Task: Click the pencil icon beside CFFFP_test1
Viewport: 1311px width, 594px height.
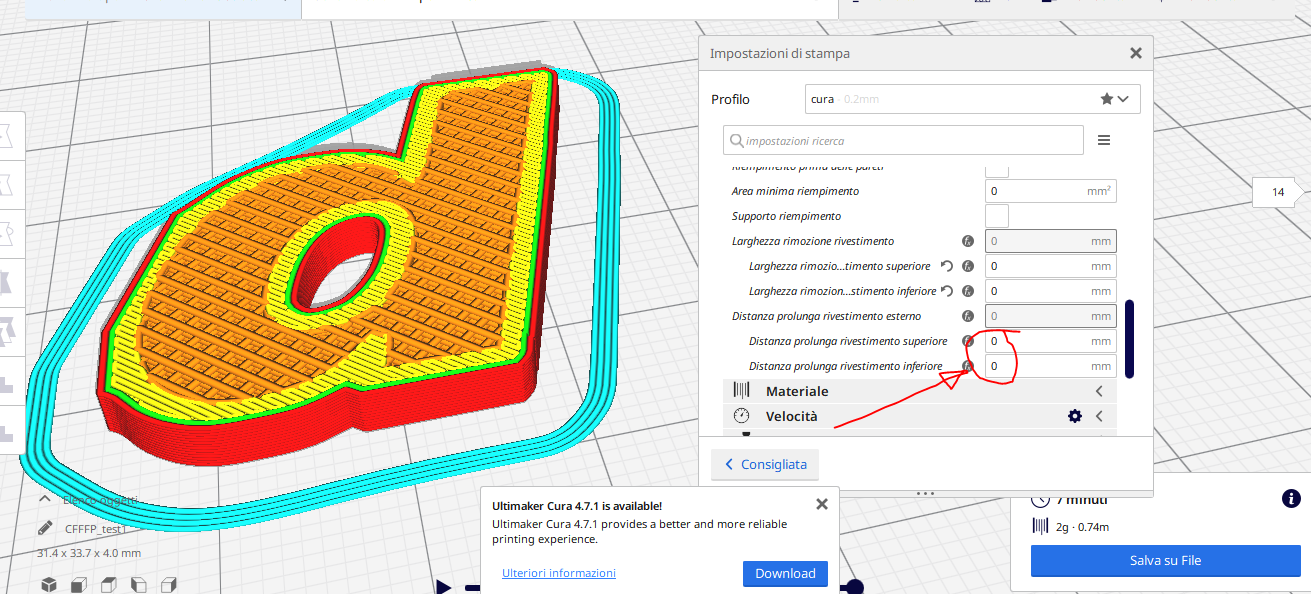Action: (45, 528)
